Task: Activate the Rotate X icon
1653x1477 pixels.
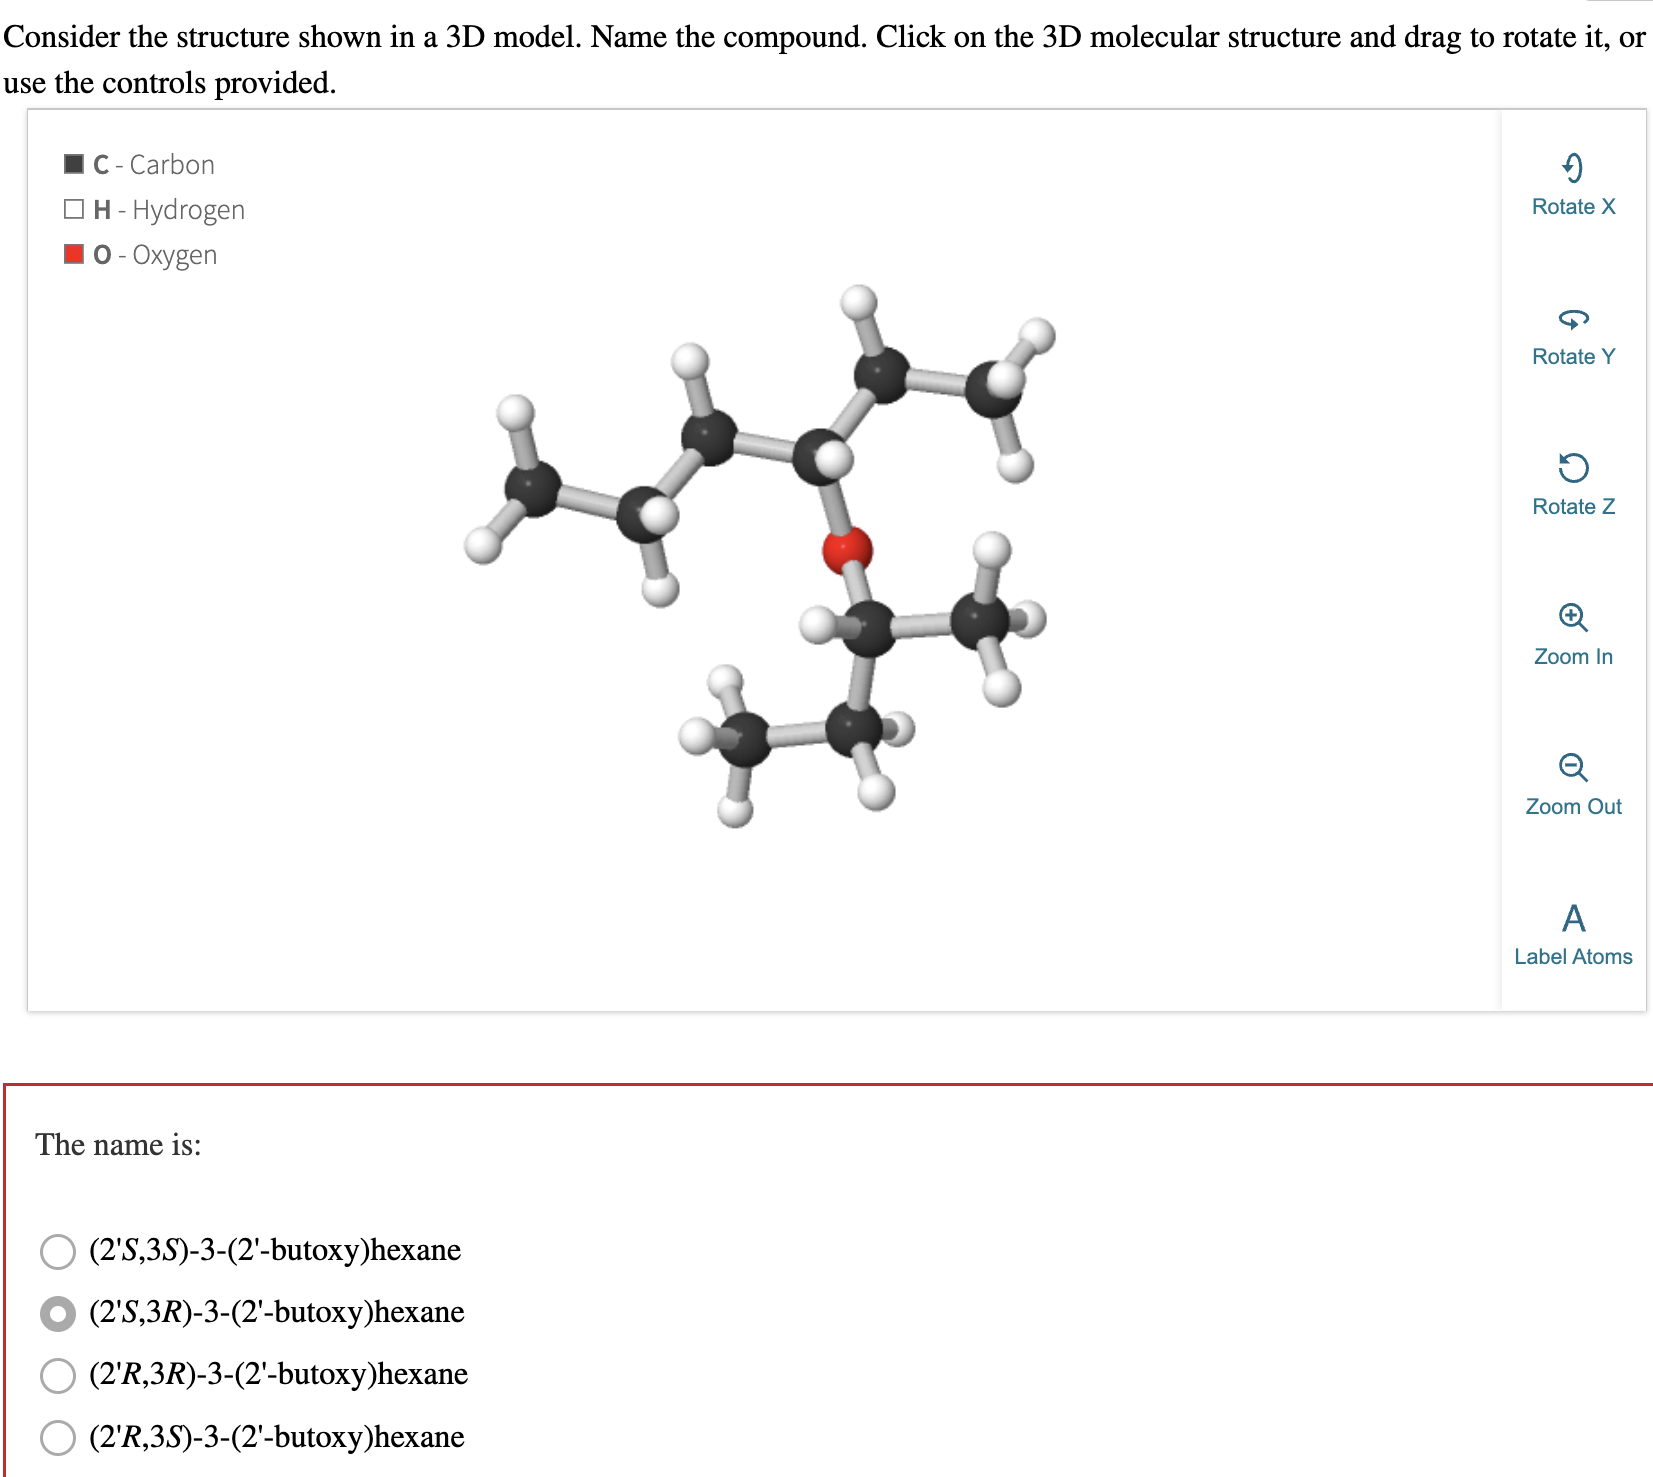Action: [x=1573, y=168]
